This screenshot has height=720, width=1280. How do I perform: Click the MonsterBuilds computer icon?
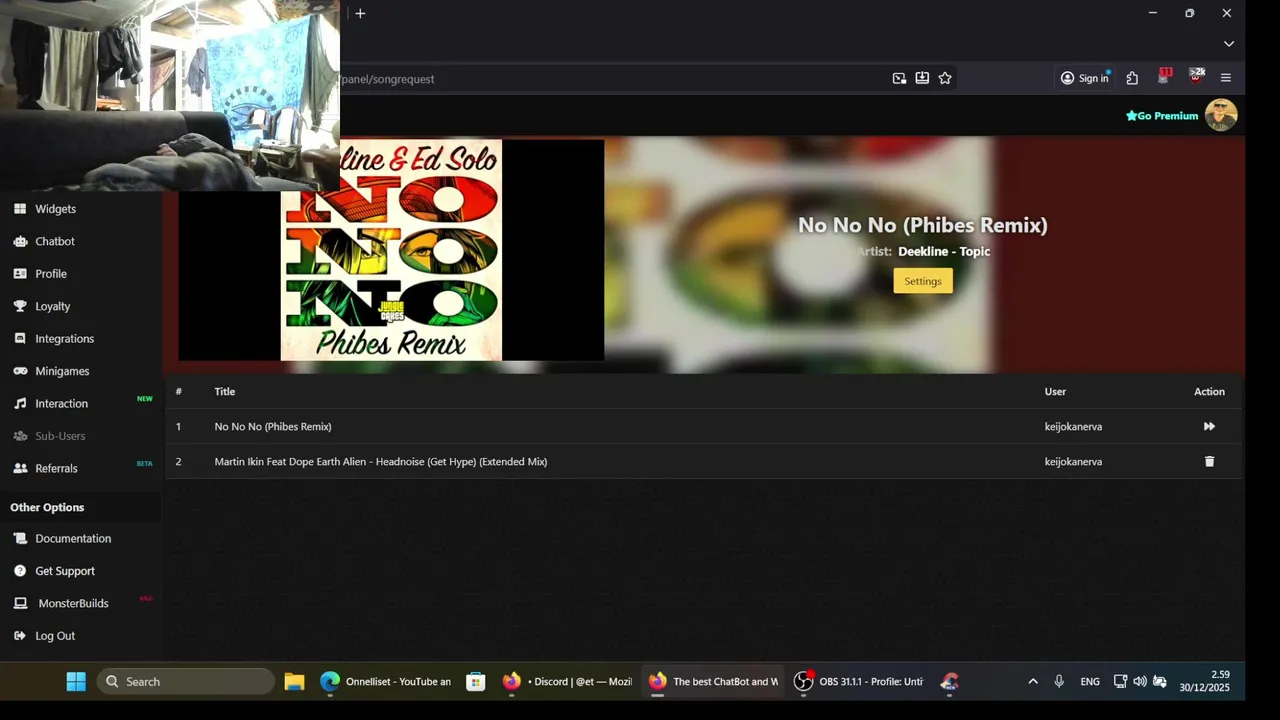coord(20,603)
